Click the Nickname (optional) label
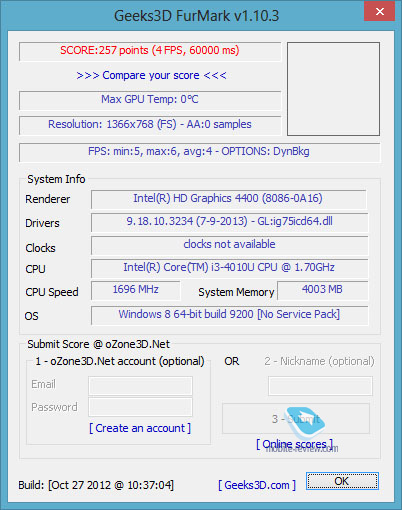The height and width of the screenshot is (510, 402). (319, 361)
